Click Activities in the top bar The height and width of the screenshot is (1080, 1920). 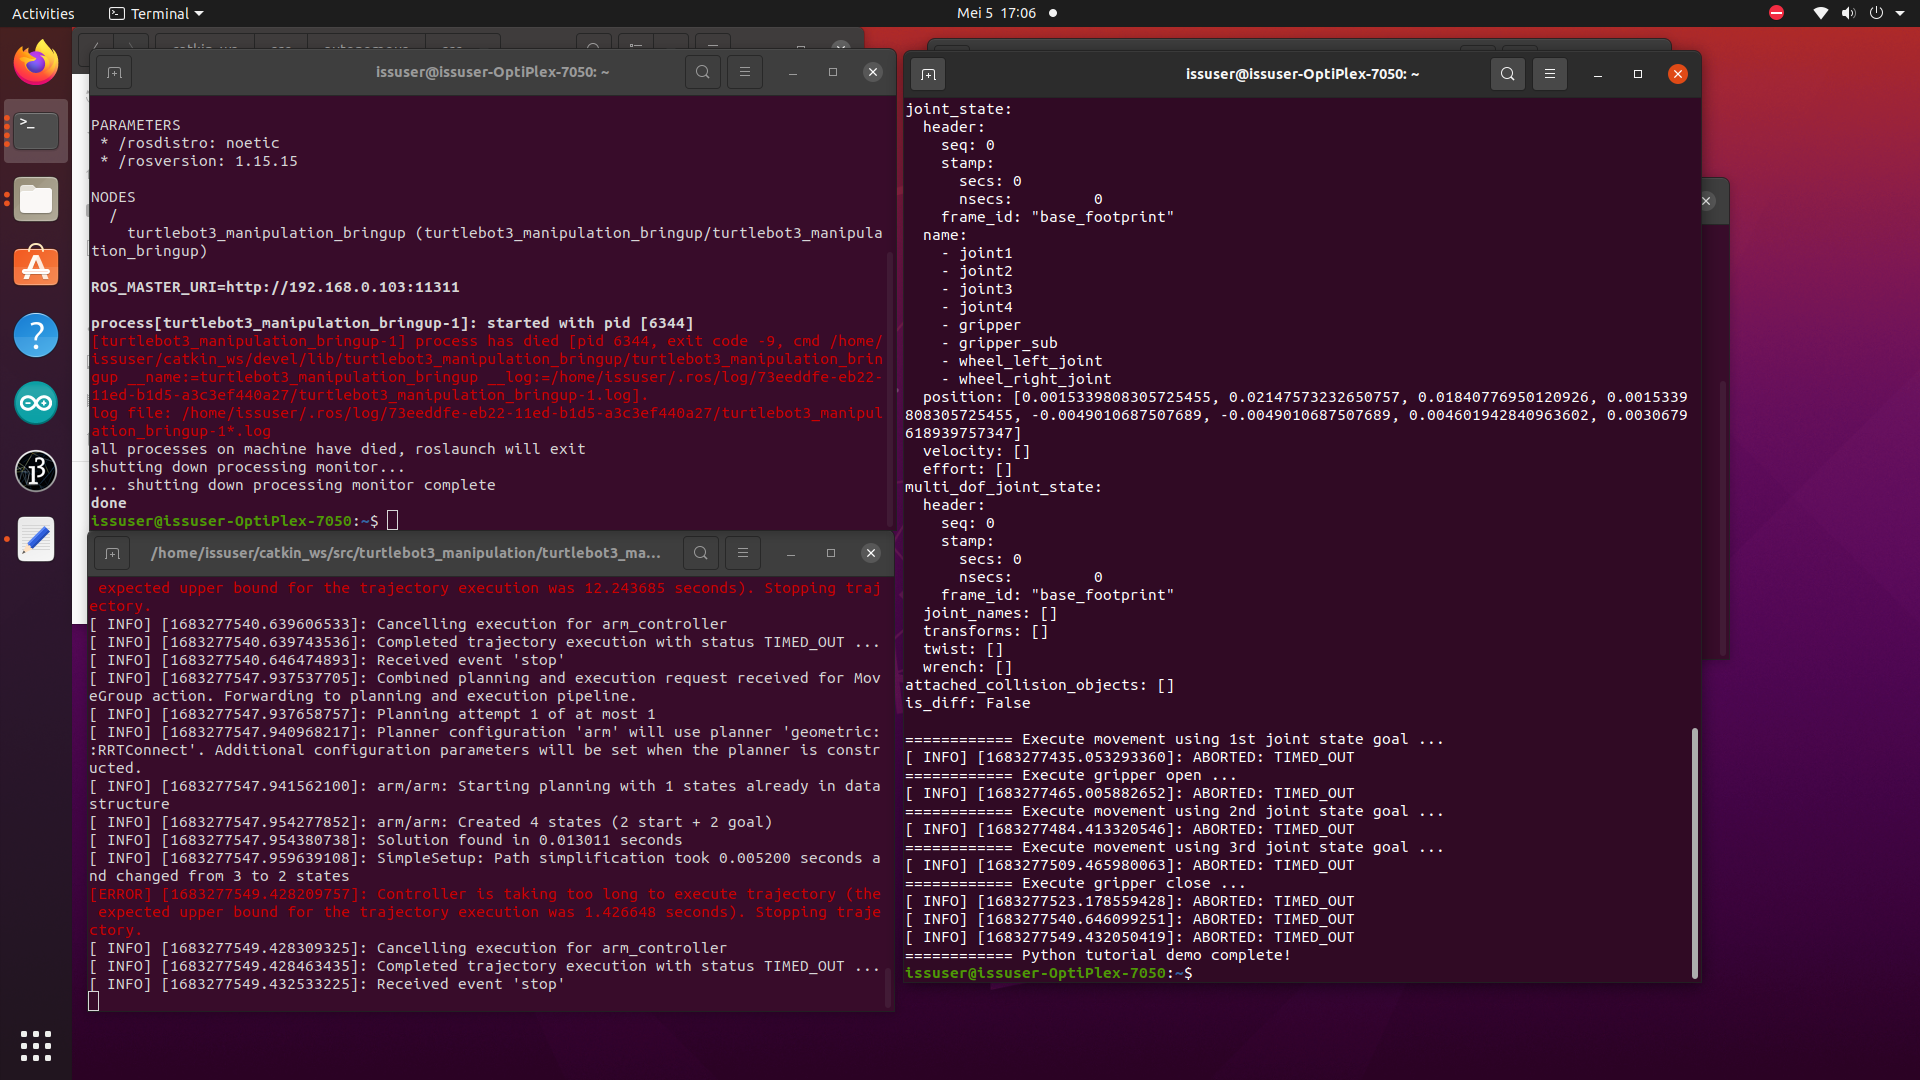[x=43, y=13]
